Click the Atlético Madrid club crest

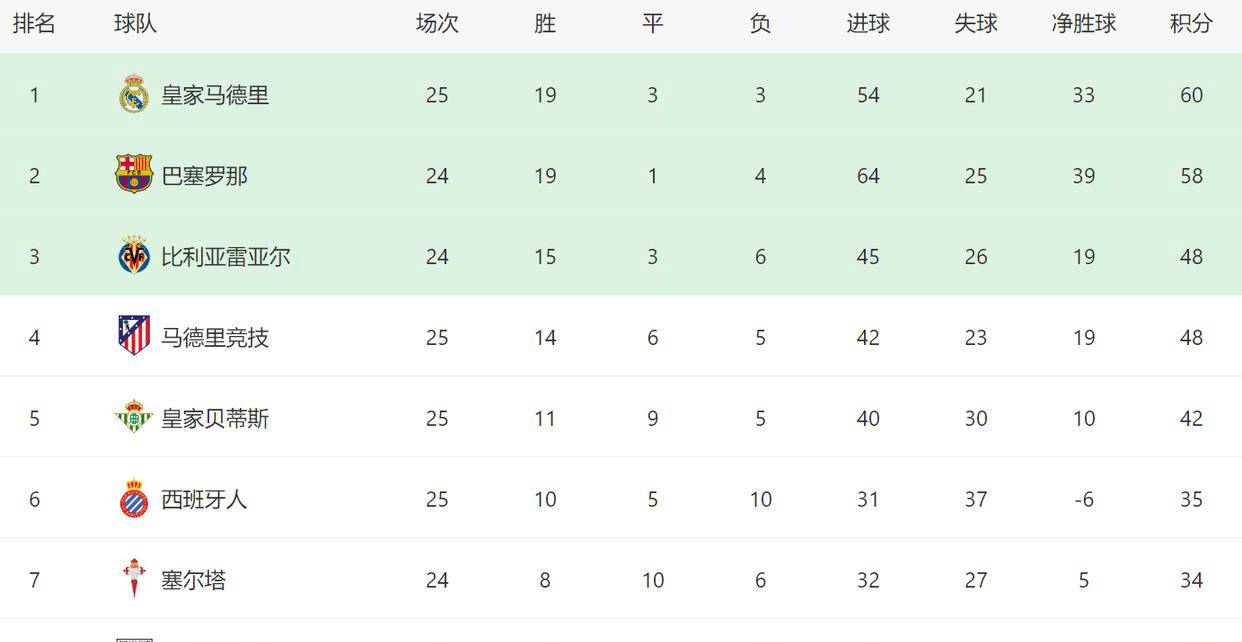134,336
